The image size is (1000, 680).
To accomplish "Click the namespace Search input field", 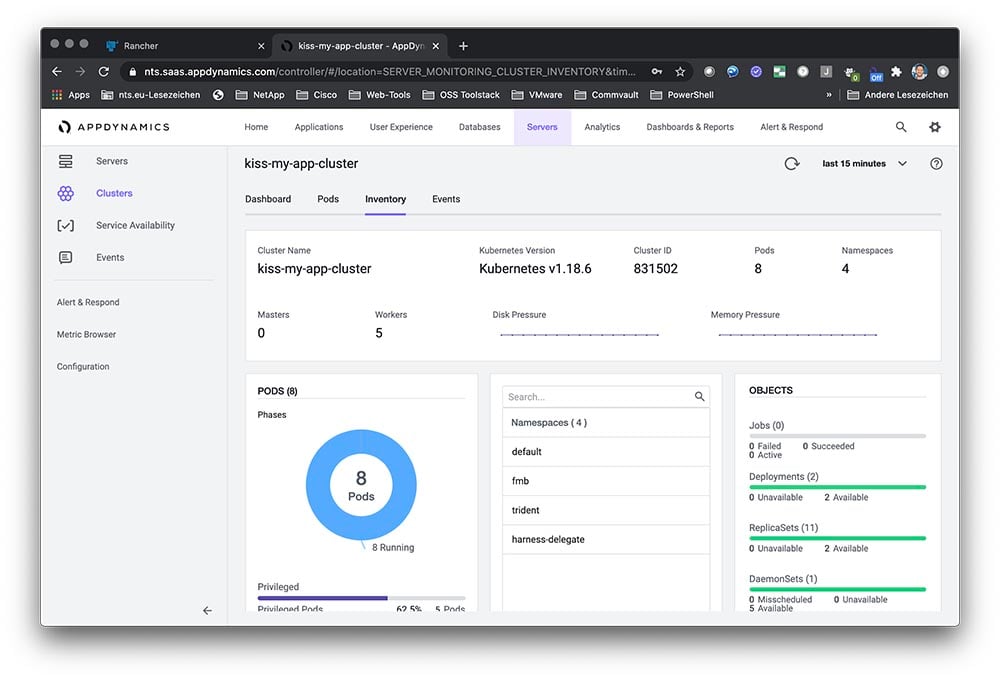I will pyautogui.click(x=597, y=397).
